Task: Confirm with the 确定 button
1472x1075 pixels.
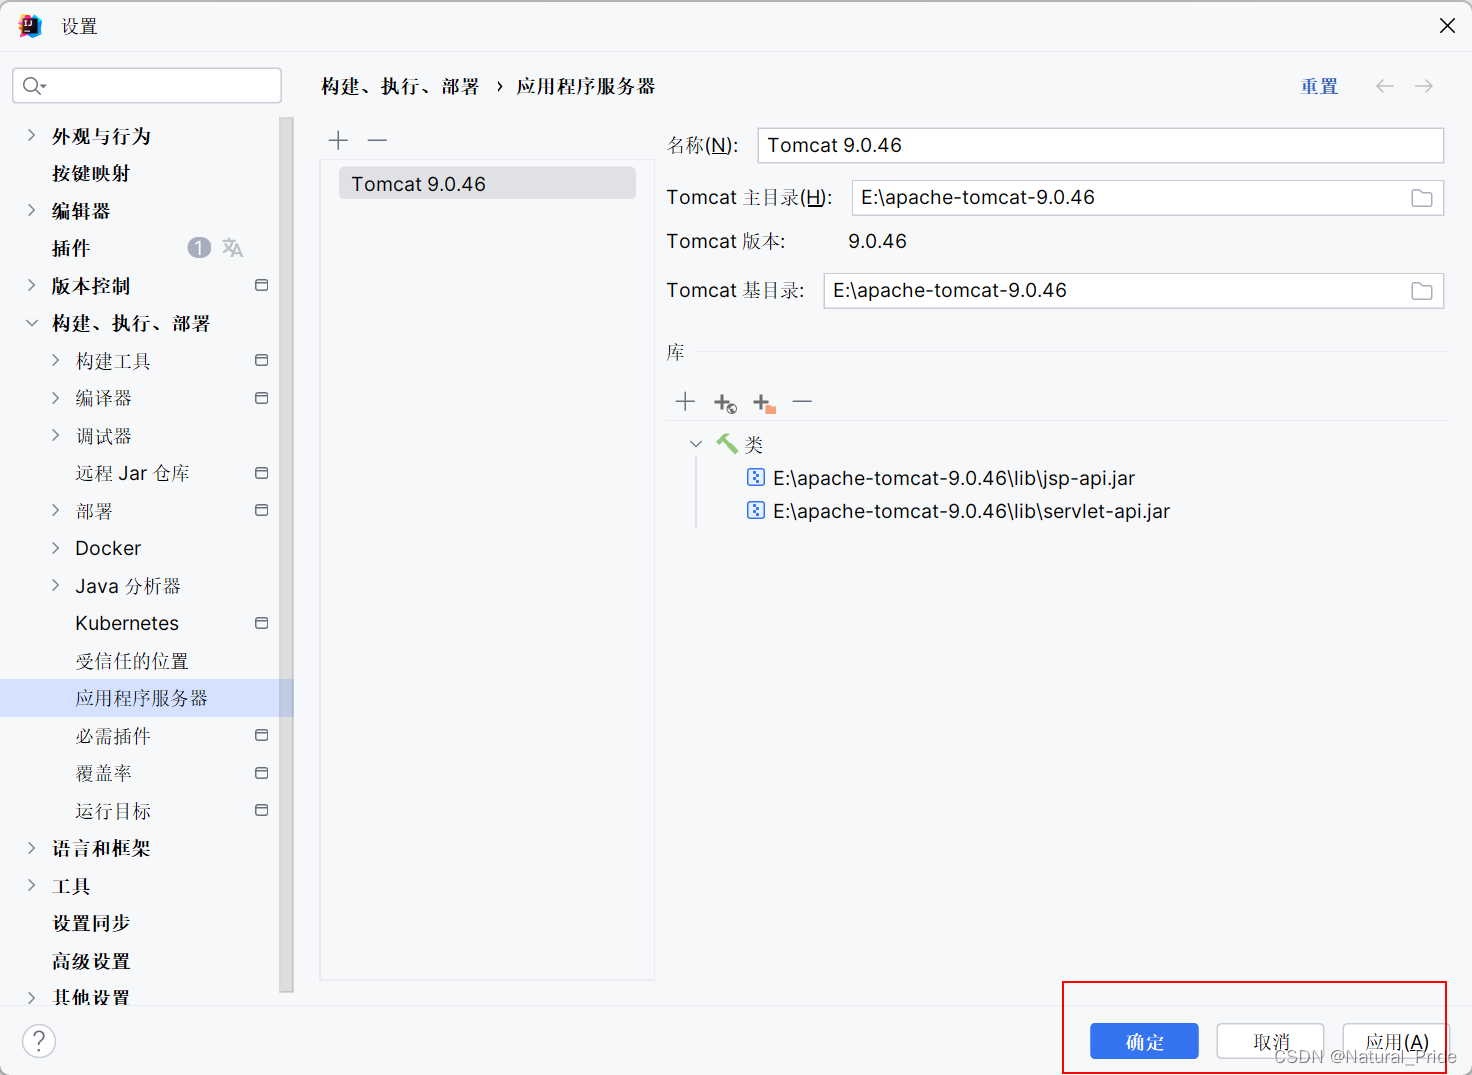Action: point(1144,1041)
